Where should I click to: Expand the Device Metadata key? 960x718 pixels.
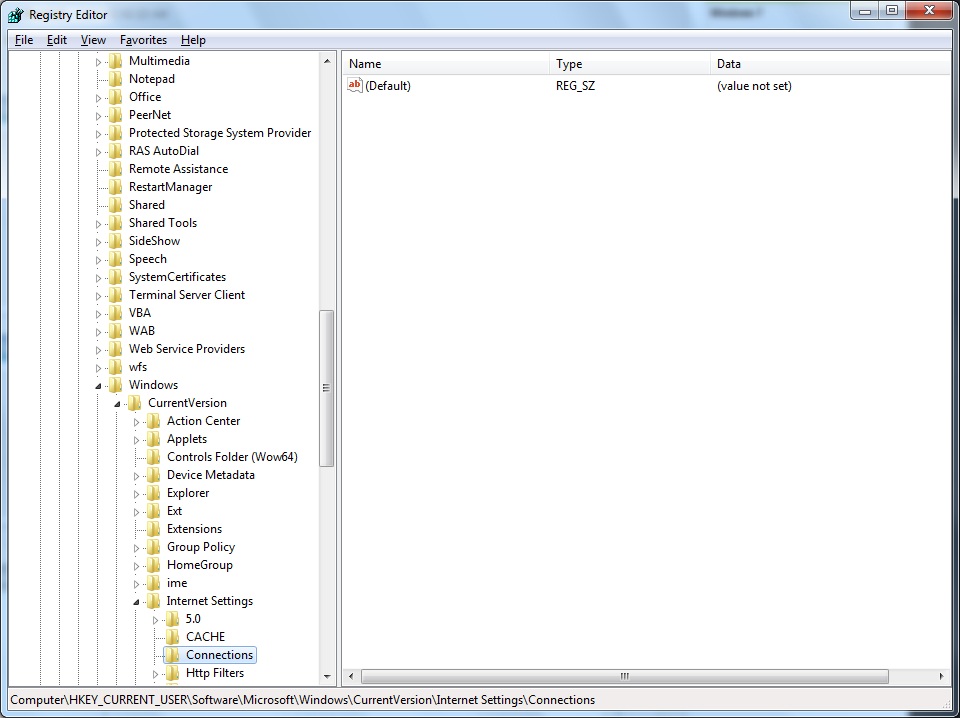(136, 476)
